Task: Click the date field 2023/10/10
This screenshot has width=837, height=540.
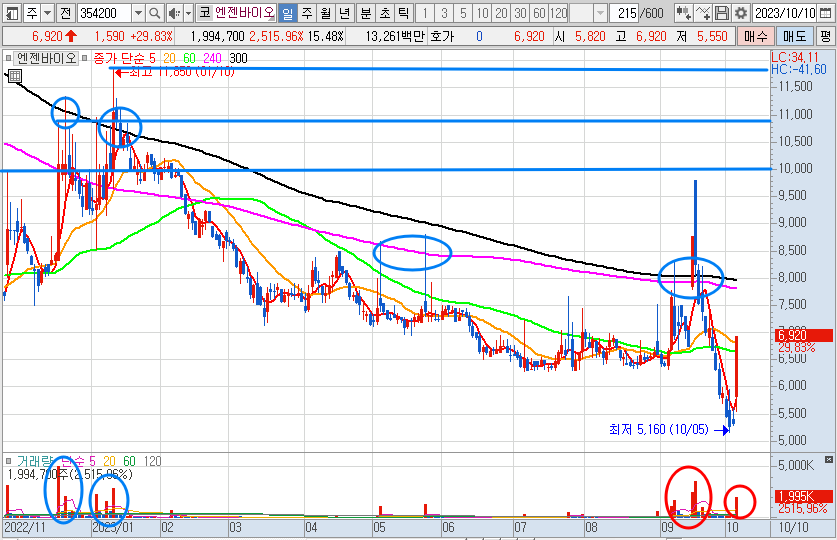Action: pyautogui.click(x=785, y=13)
